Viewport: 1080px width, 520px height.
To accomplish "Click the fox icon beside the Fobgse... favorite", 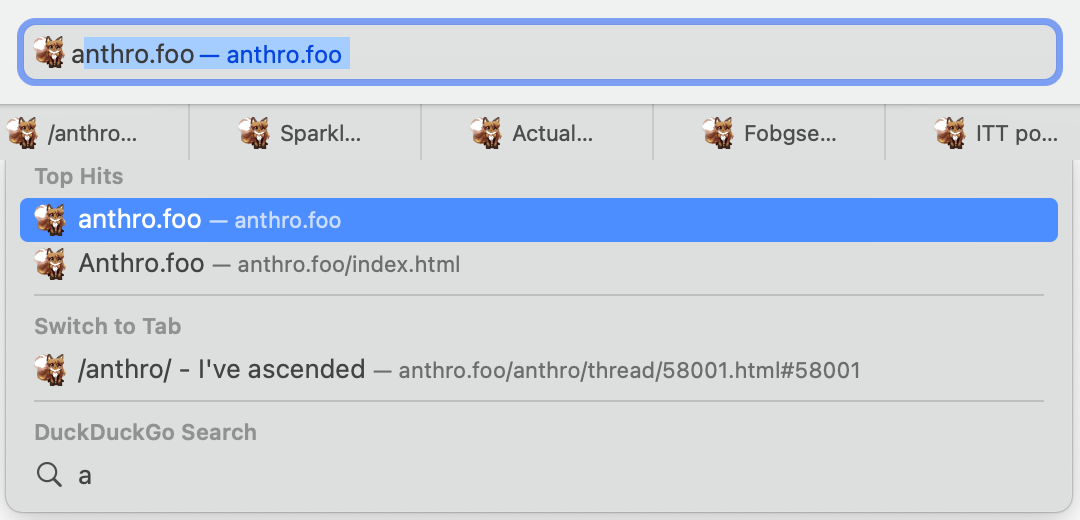I will point(718,133).
